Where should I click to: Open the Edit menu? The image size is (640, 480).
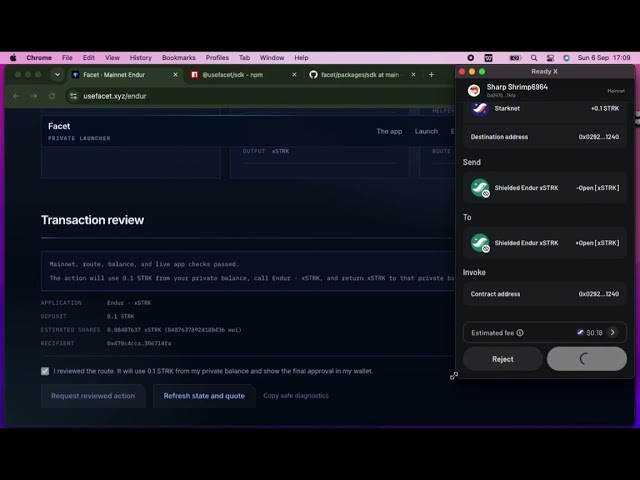coord(89,58)
